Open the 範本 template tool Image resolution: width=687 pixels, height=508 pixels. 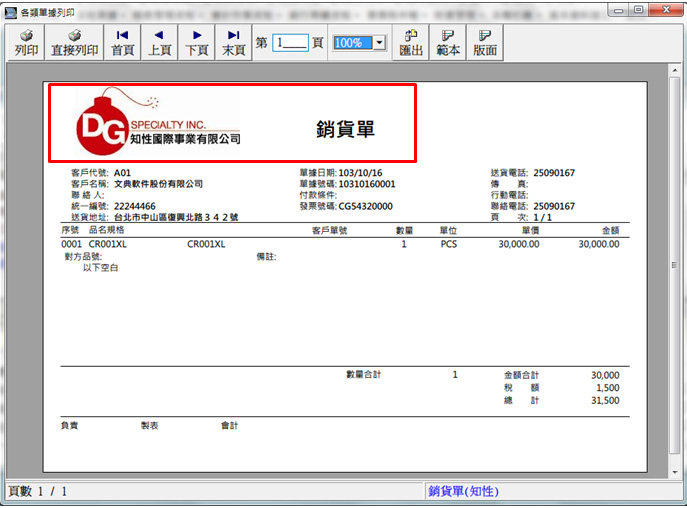click(447, 42)
